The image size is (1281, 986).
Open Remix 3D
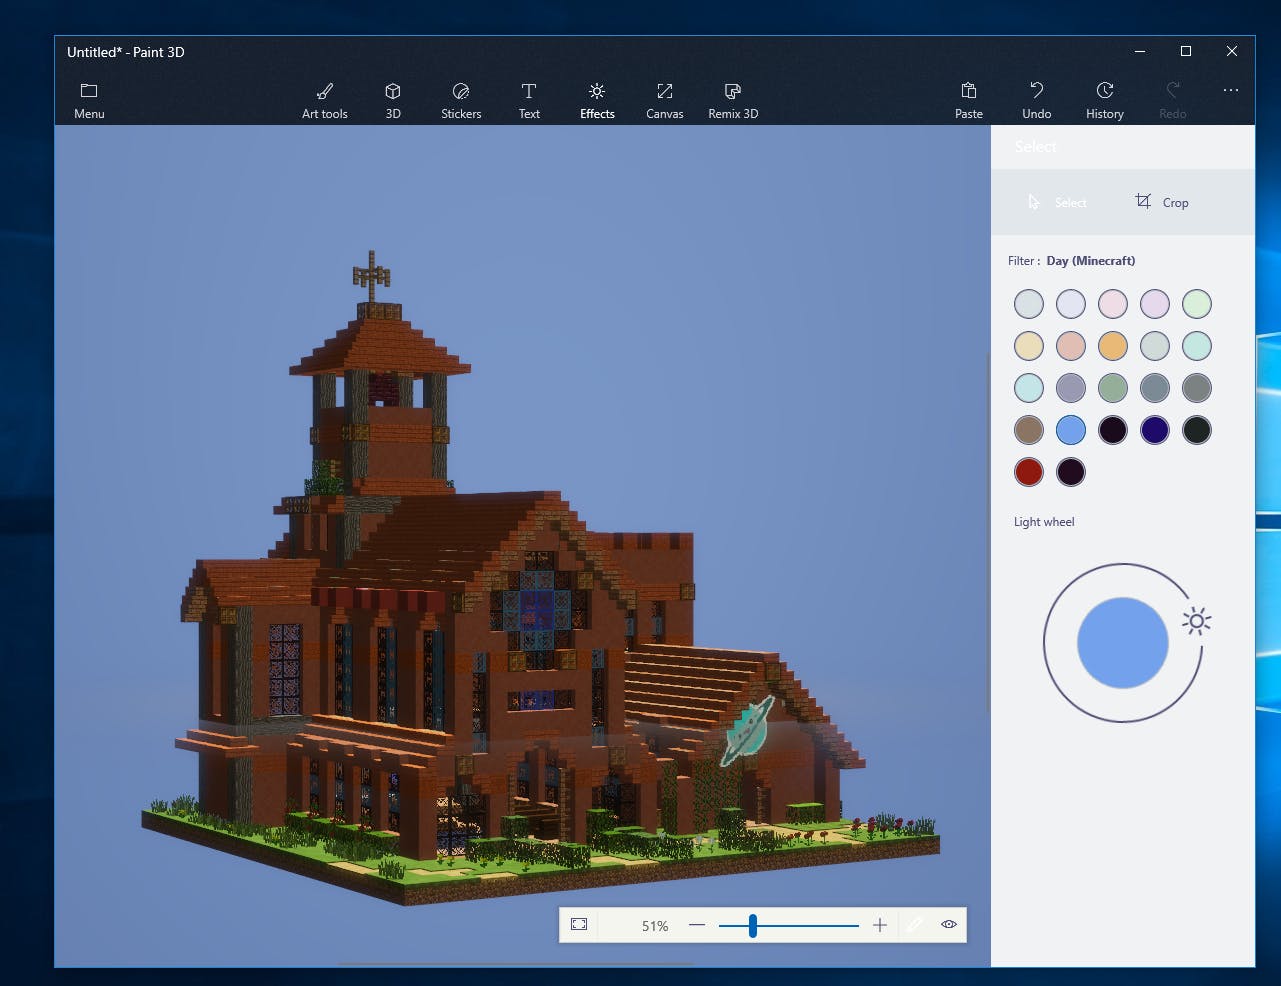click(x=733, y=100)
